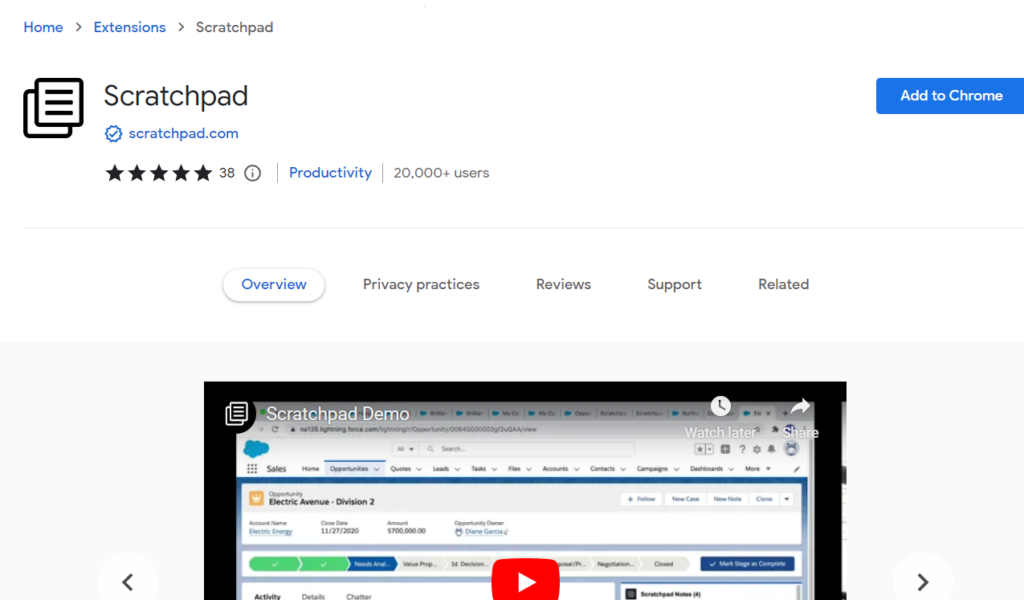Click the five-star rating display
This screenshot has width=1024, height=600.
pos(159,173)
